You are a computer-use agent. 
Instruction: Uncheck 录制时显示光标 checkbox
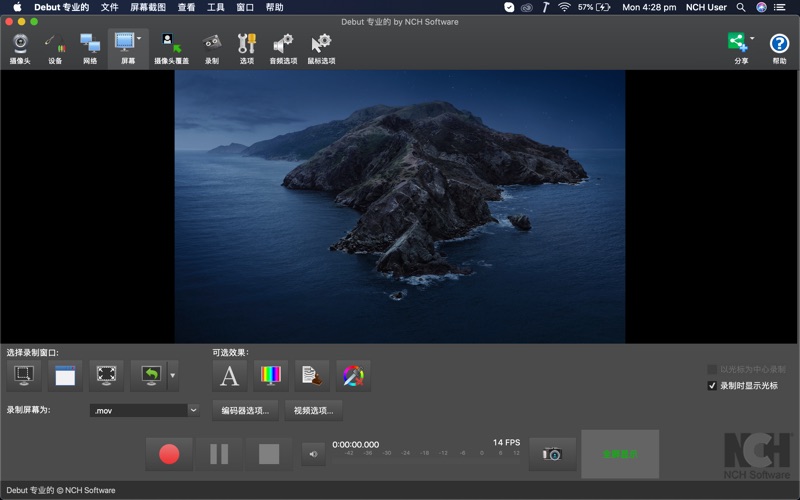[x=712, y=386]
